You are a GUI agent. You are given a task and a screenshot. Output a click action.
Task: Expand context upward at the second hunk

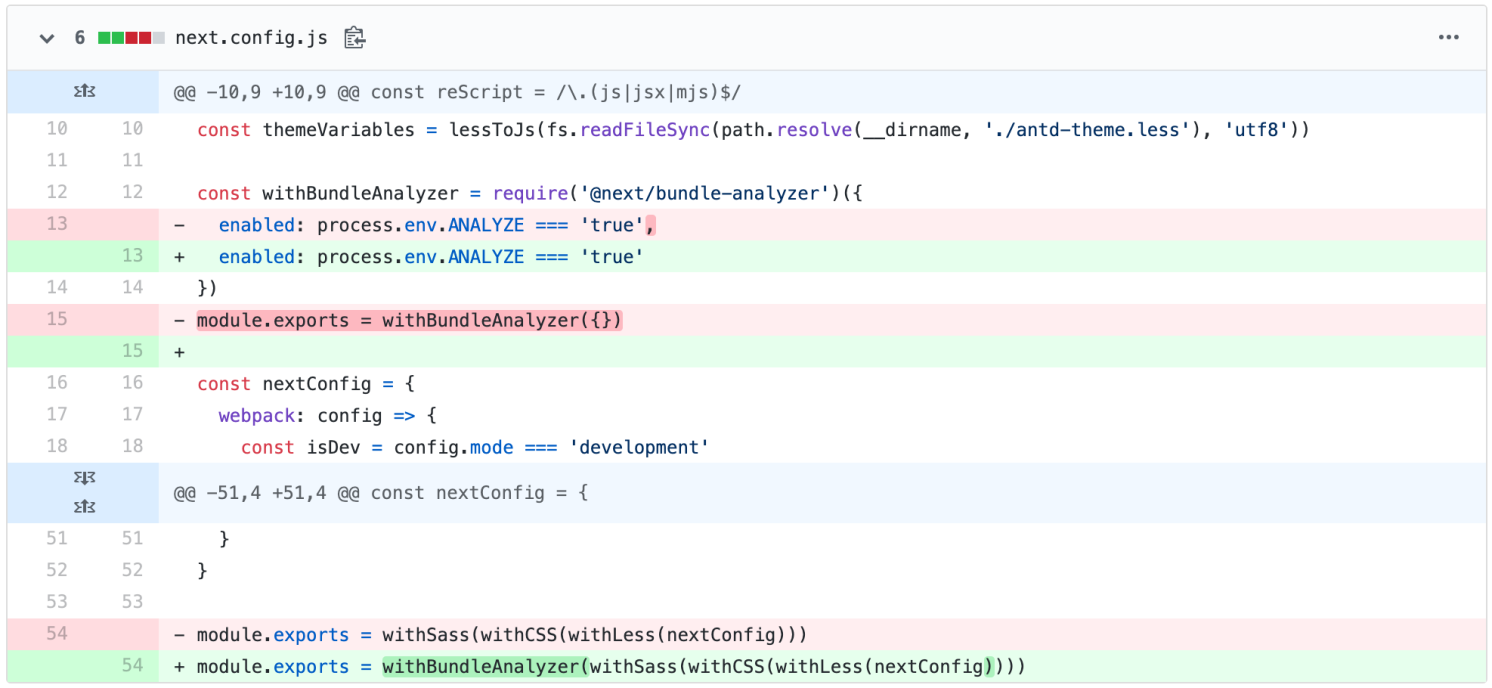(84, 506)
